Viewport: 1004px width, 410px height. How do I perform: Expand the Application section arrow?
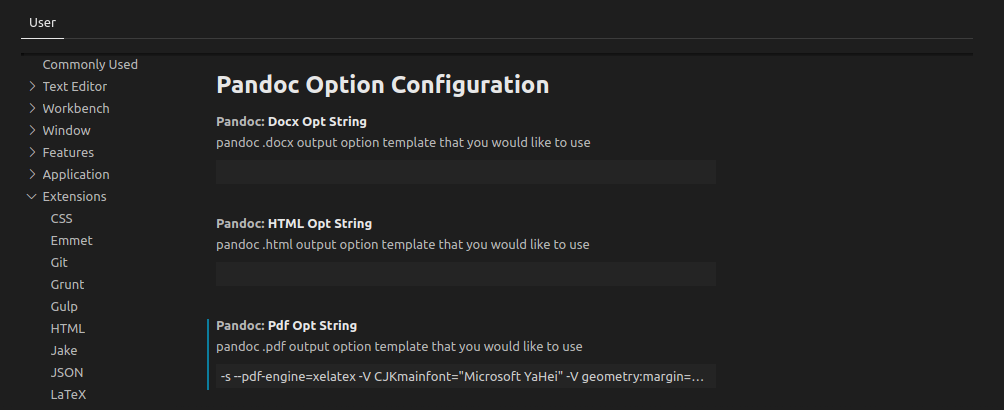click(32, 174)
